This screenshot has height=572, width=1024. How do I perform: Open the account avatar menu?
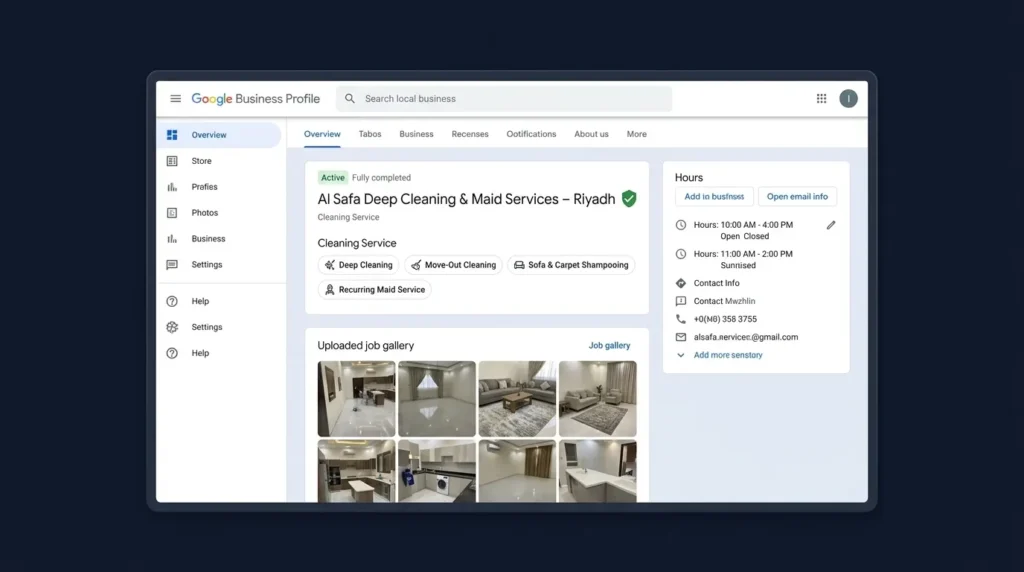tap(848, 99)
